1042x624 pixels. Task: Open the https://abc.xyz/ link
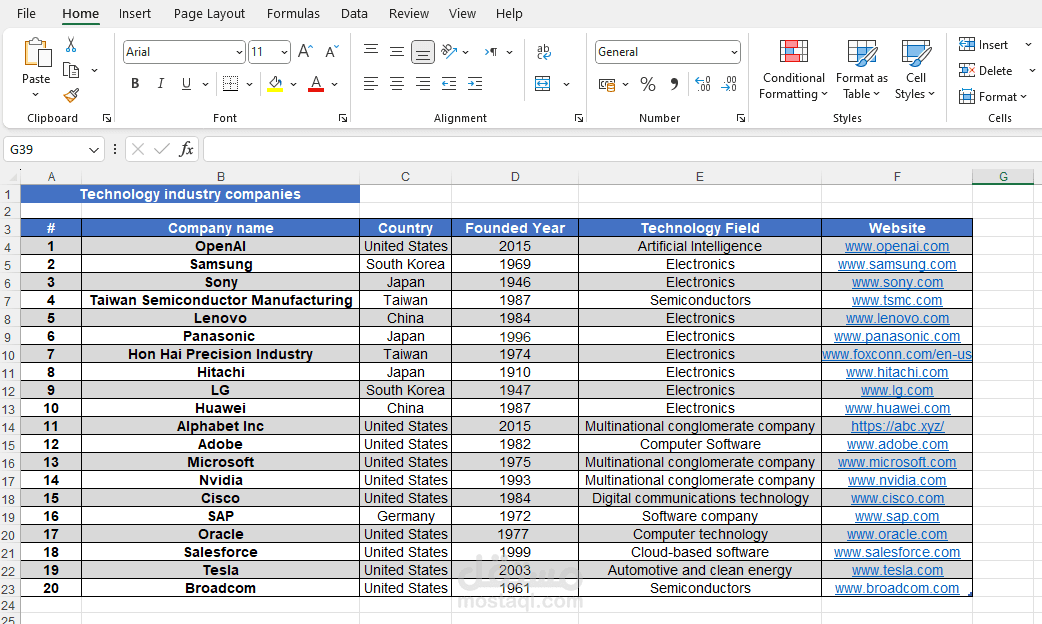(x=897, y=426)
